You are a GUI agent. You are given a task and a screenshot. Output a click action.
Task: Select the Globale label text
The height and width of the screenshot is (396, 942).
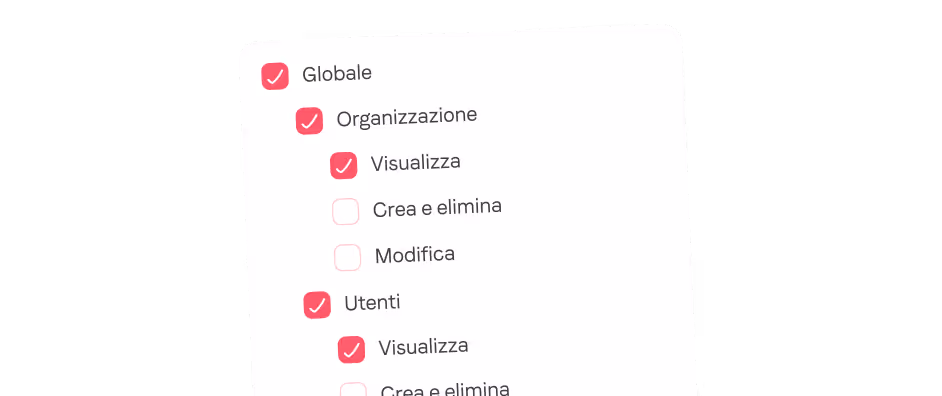click(x=337, y=73)
